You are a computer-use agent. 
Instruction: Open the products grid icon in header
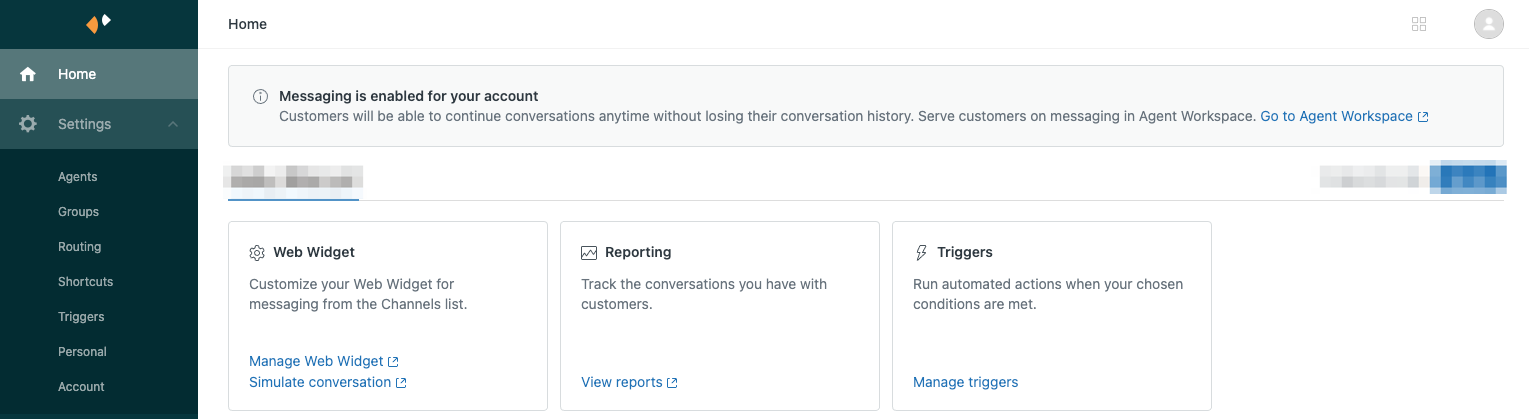click(x=1418, y=24)
